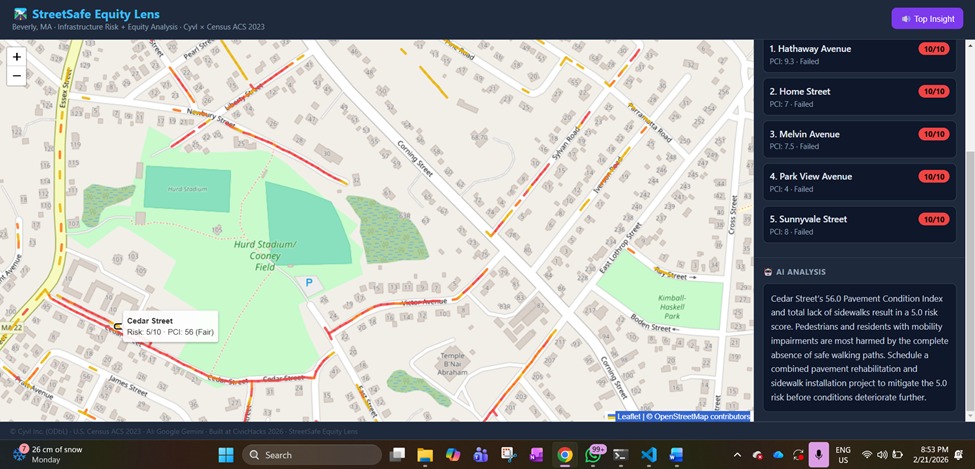
Task: Open Copilot from the taskbar
Action: [453, 455]
